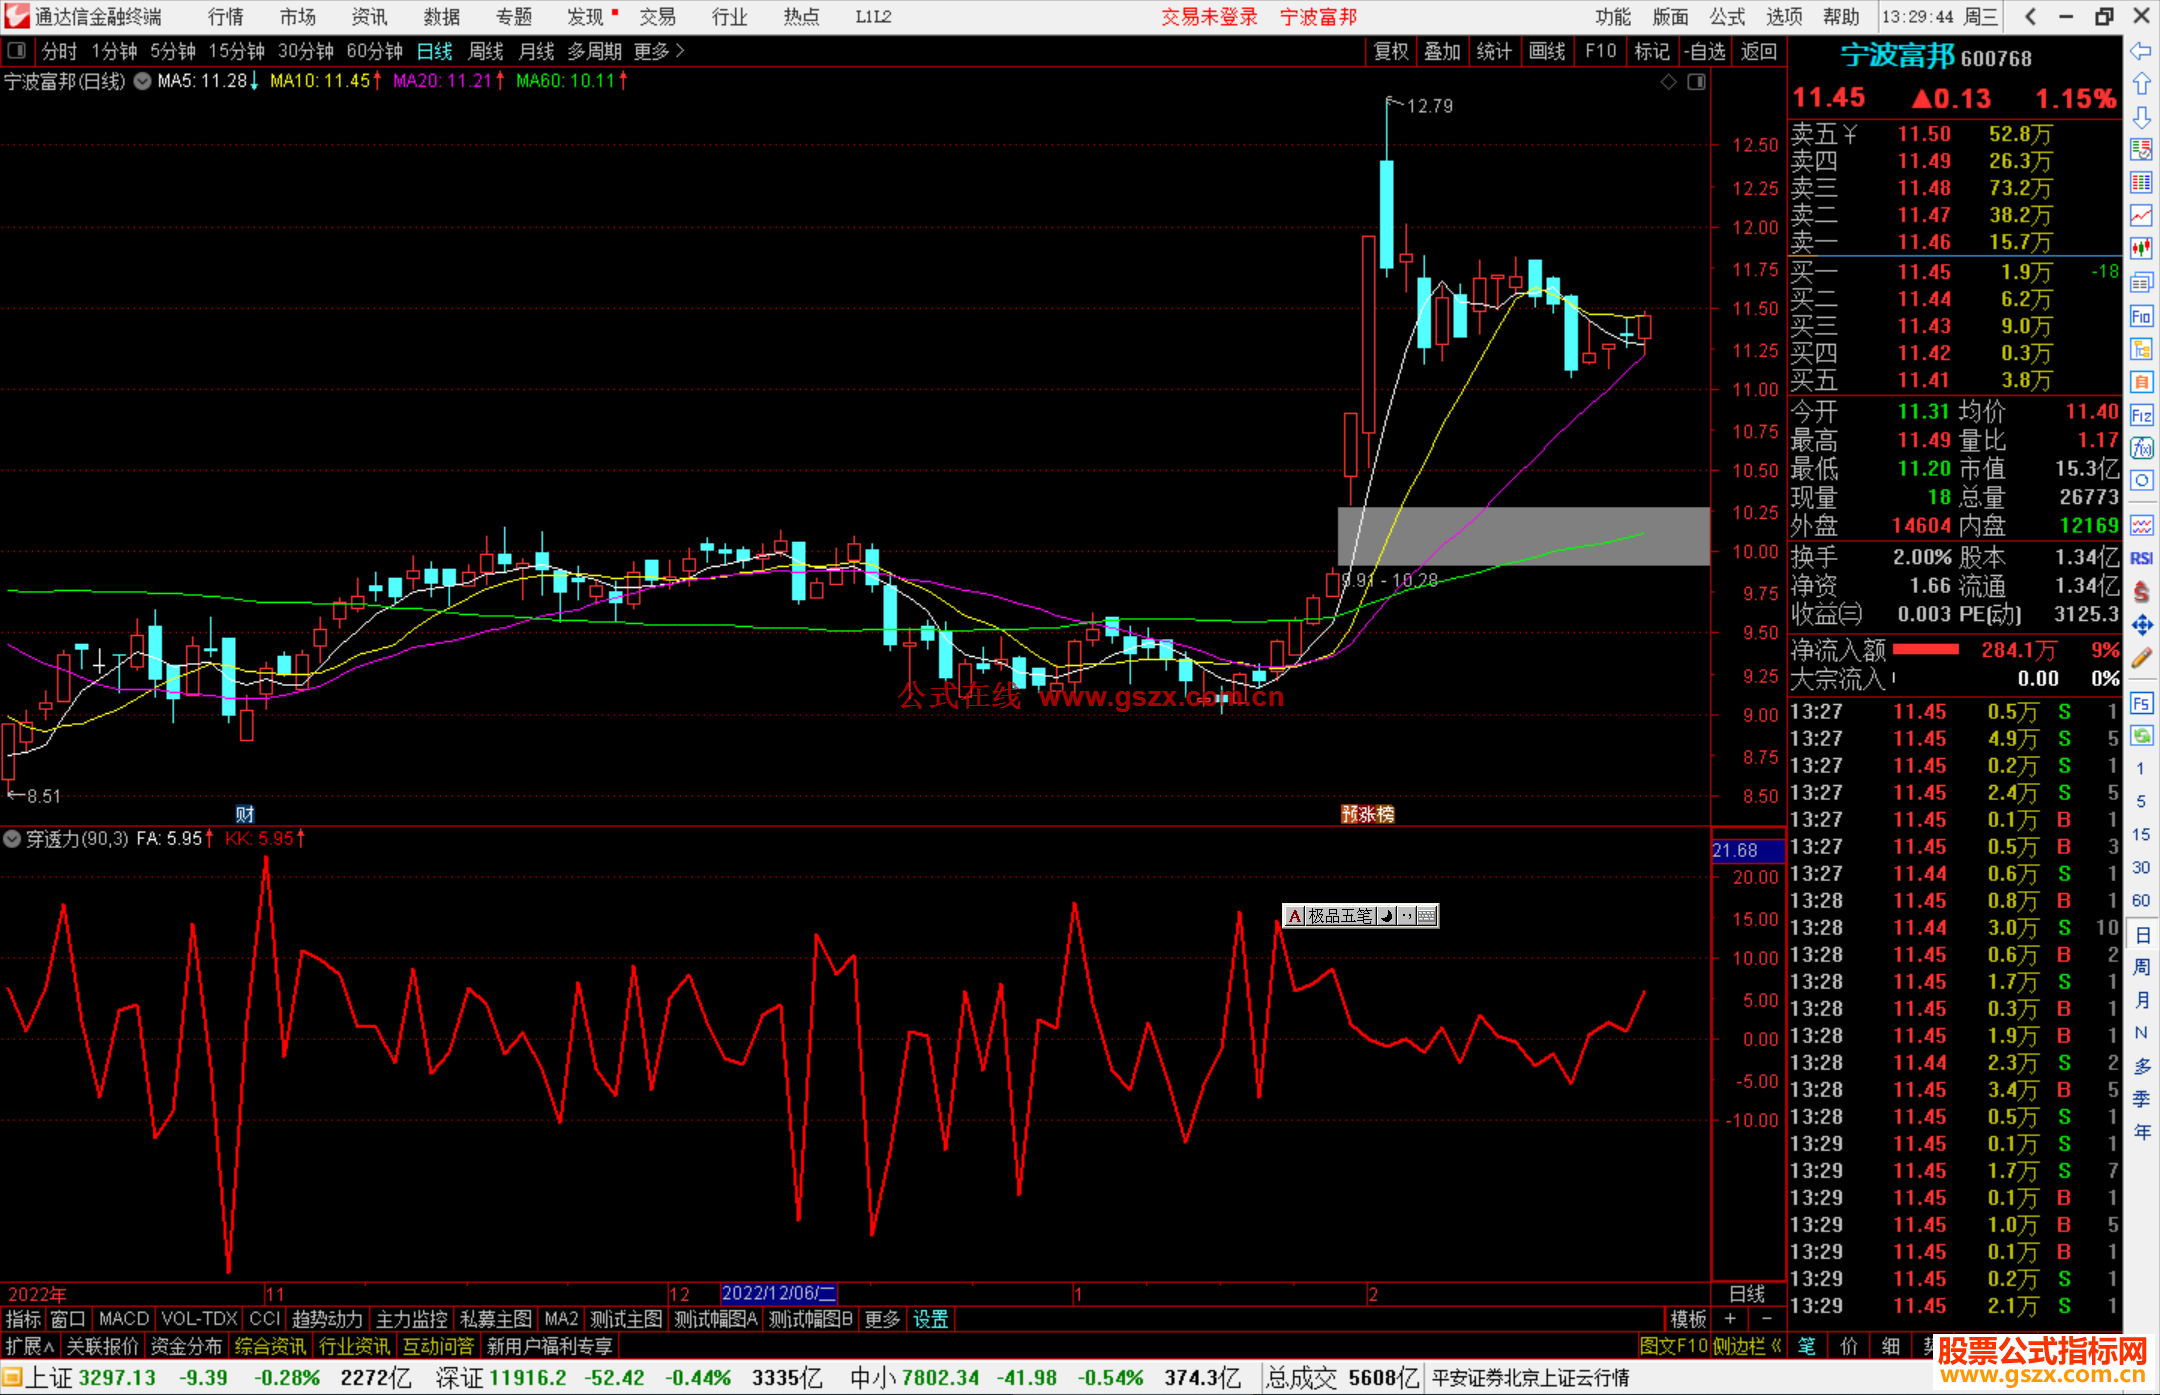This screenshot has height=1395, width=2160.
Task: Toggle the indicator panel circle next to 穿透力
Action: point(13,838)
